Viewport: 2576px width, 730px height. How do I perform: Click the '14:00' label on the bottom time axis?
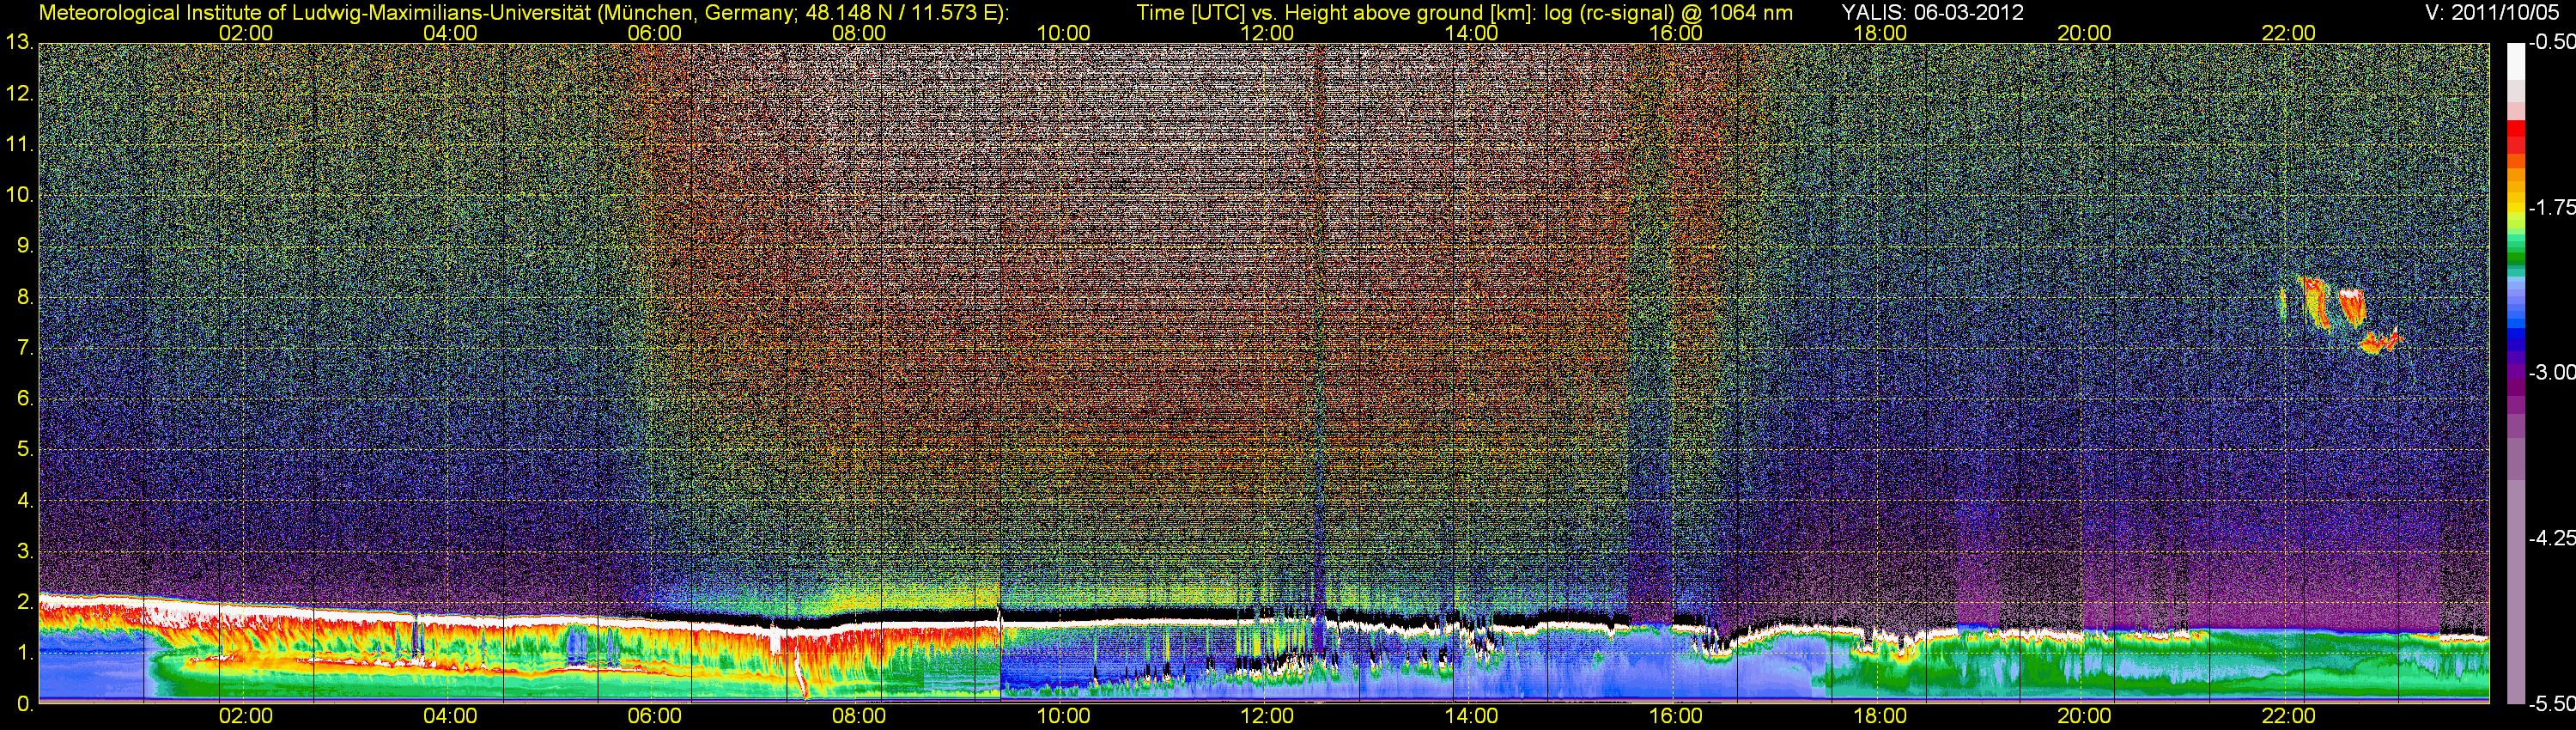(1472, 716)
